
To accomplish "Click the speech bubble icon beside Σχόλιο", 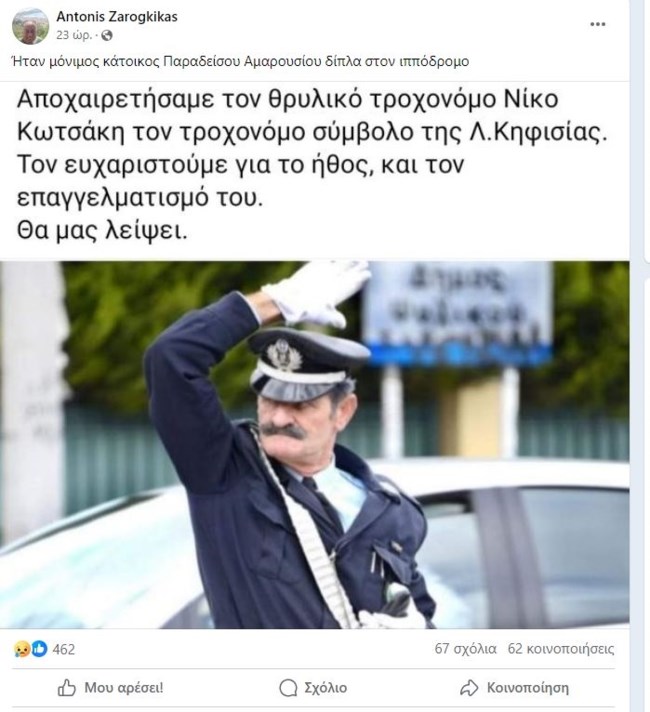I will [x=288, y=688].
